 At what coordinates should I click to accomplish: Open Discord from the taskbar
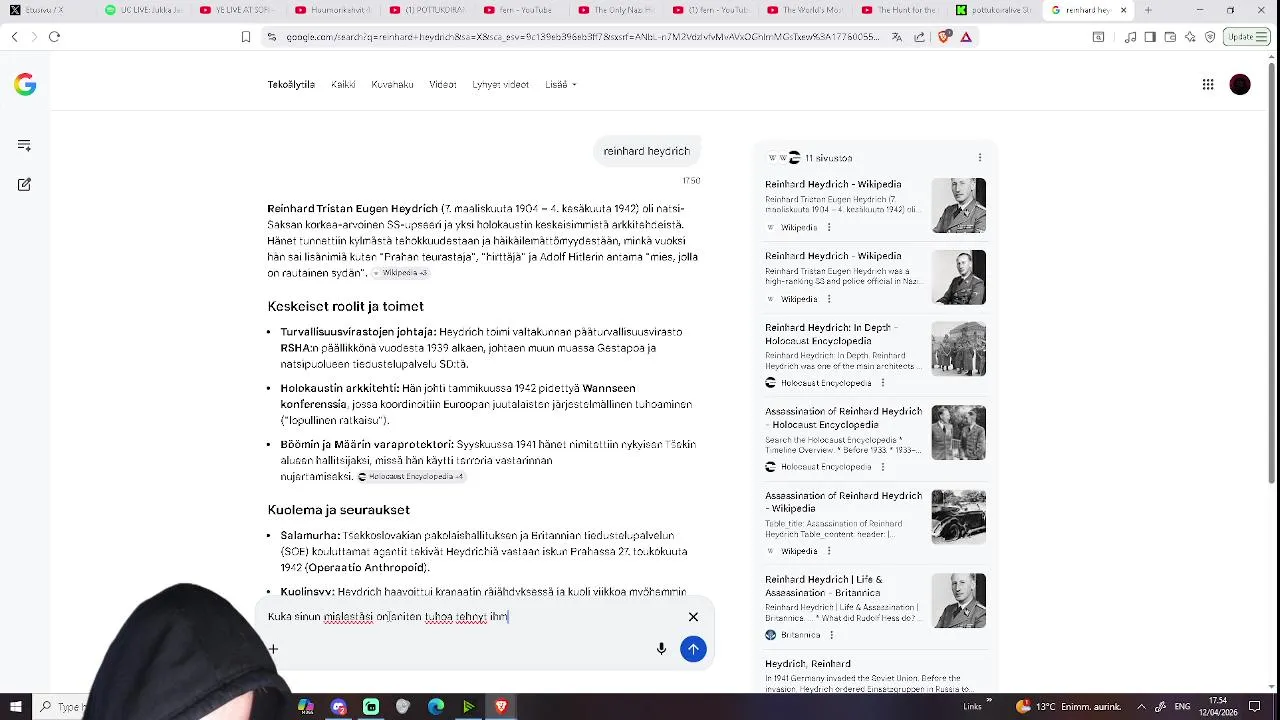[x=339, y=707]
